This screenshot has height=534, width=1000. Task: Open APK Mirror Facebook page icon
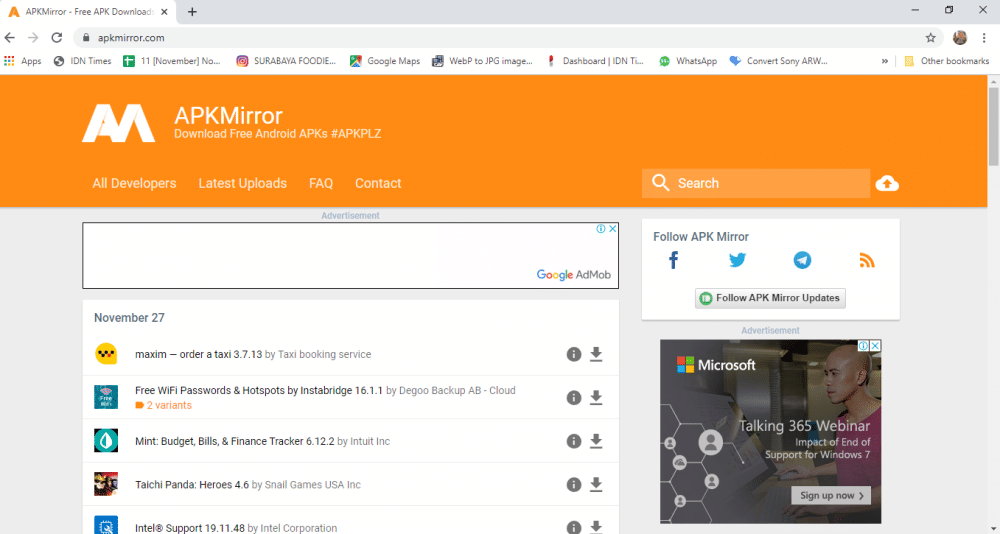pyautogui.click(x=673, y=260)
